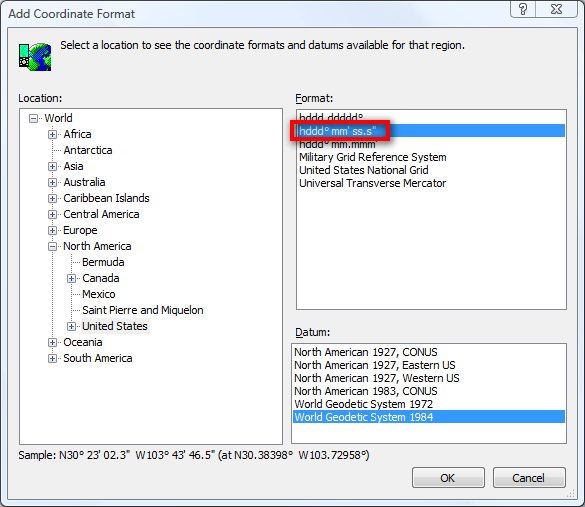Expand the Canada tree node

point(71,279)
